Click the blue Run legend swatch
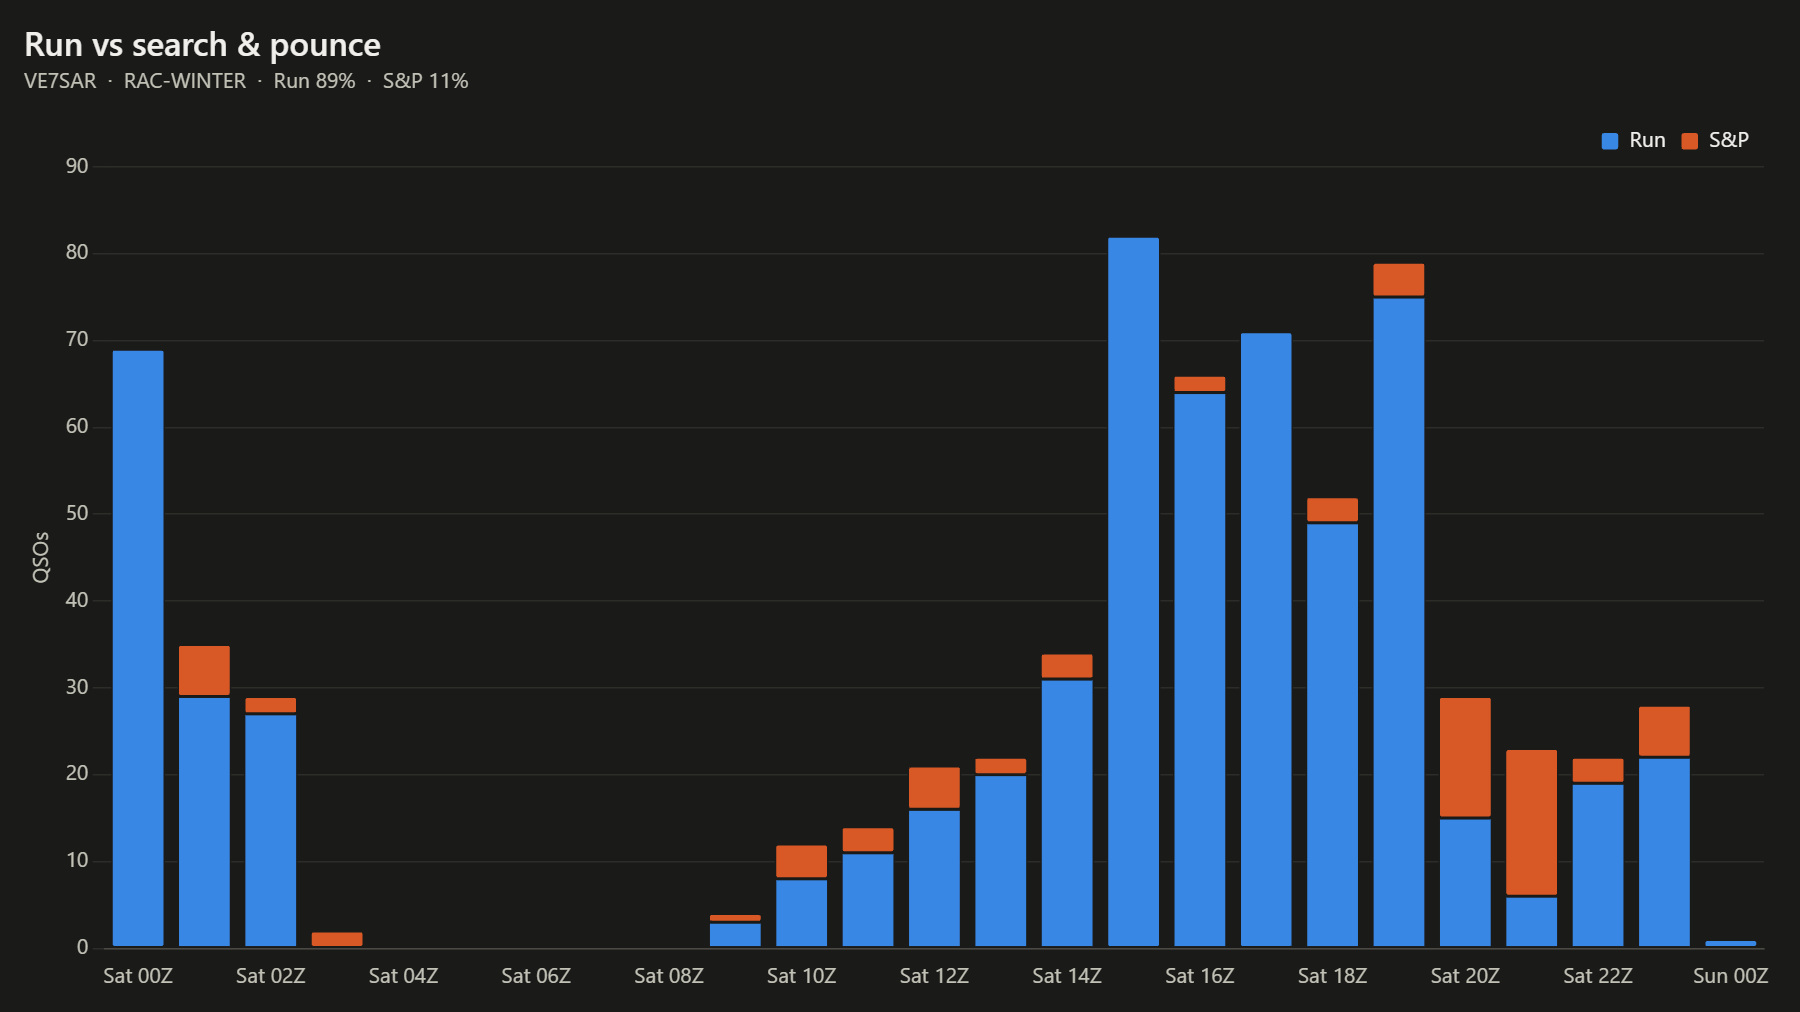Image resolution: width=1800 pixels, height=1012 pixels. pyautogui.click(x=1610, y=141)
